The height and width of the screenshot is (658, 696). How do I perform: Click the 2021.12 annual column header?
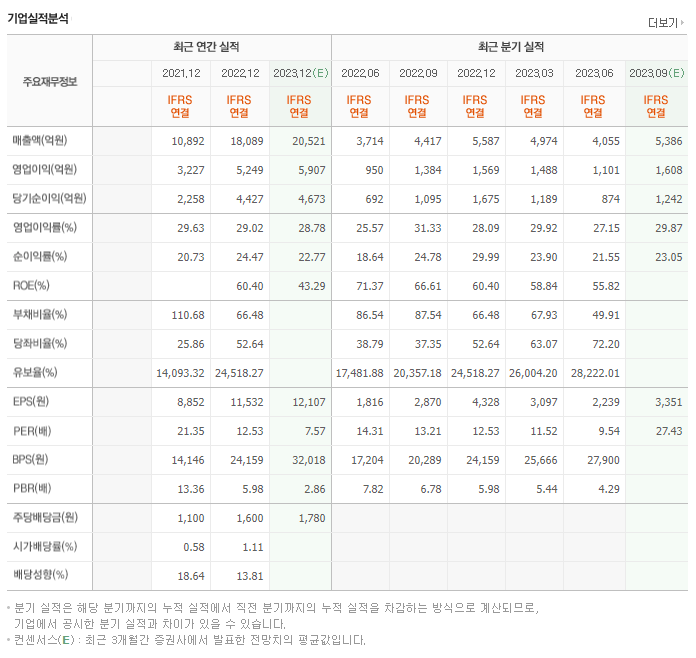[181, 73]
